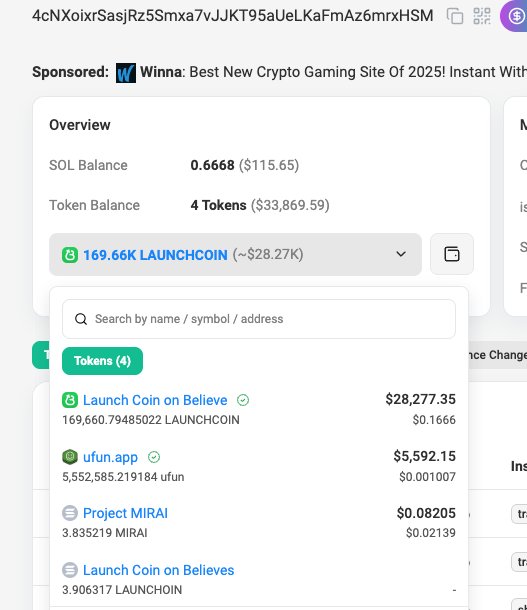Click the LAUNCHCOIN logo in dropdown header
The height and width of the screenshot is (610, 527).
[70, 255]
